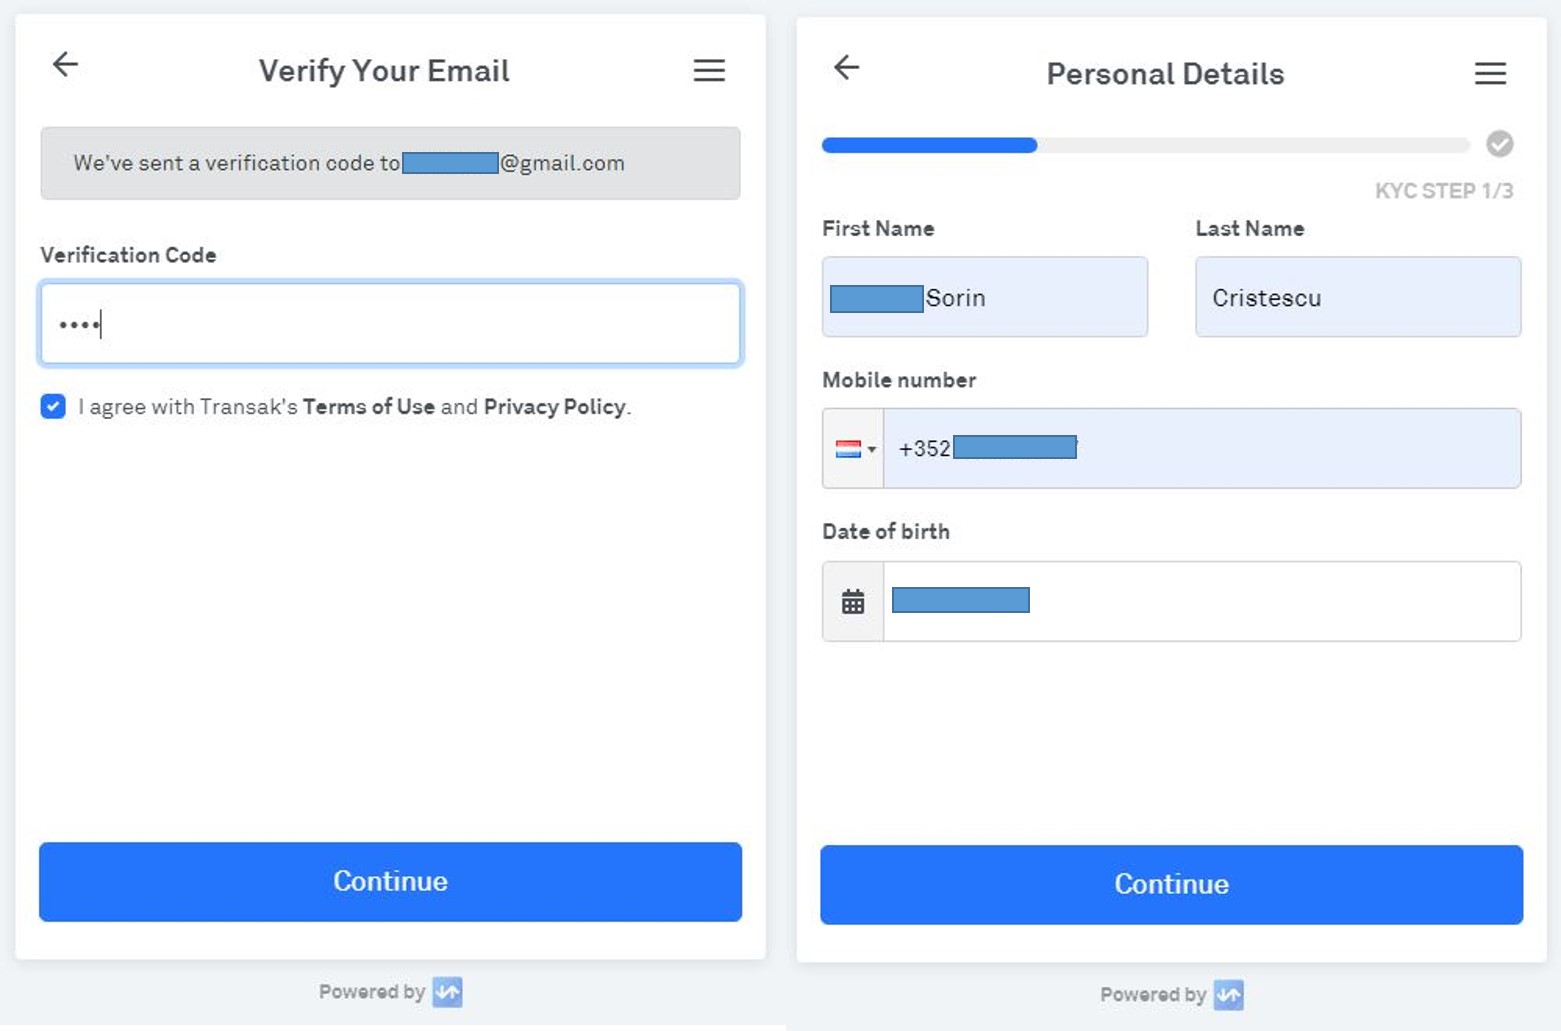1561x1031 pixels.
Task: Click Transak logo under Personal Details panel
Action: coord(1228,995)
